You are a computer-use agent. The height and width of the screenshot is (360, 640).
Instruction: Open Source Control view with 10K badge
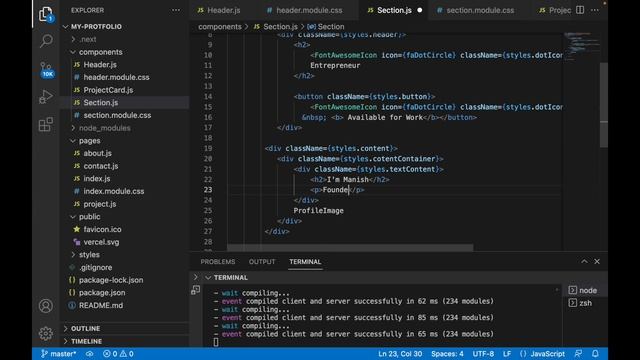click(46, 69)
